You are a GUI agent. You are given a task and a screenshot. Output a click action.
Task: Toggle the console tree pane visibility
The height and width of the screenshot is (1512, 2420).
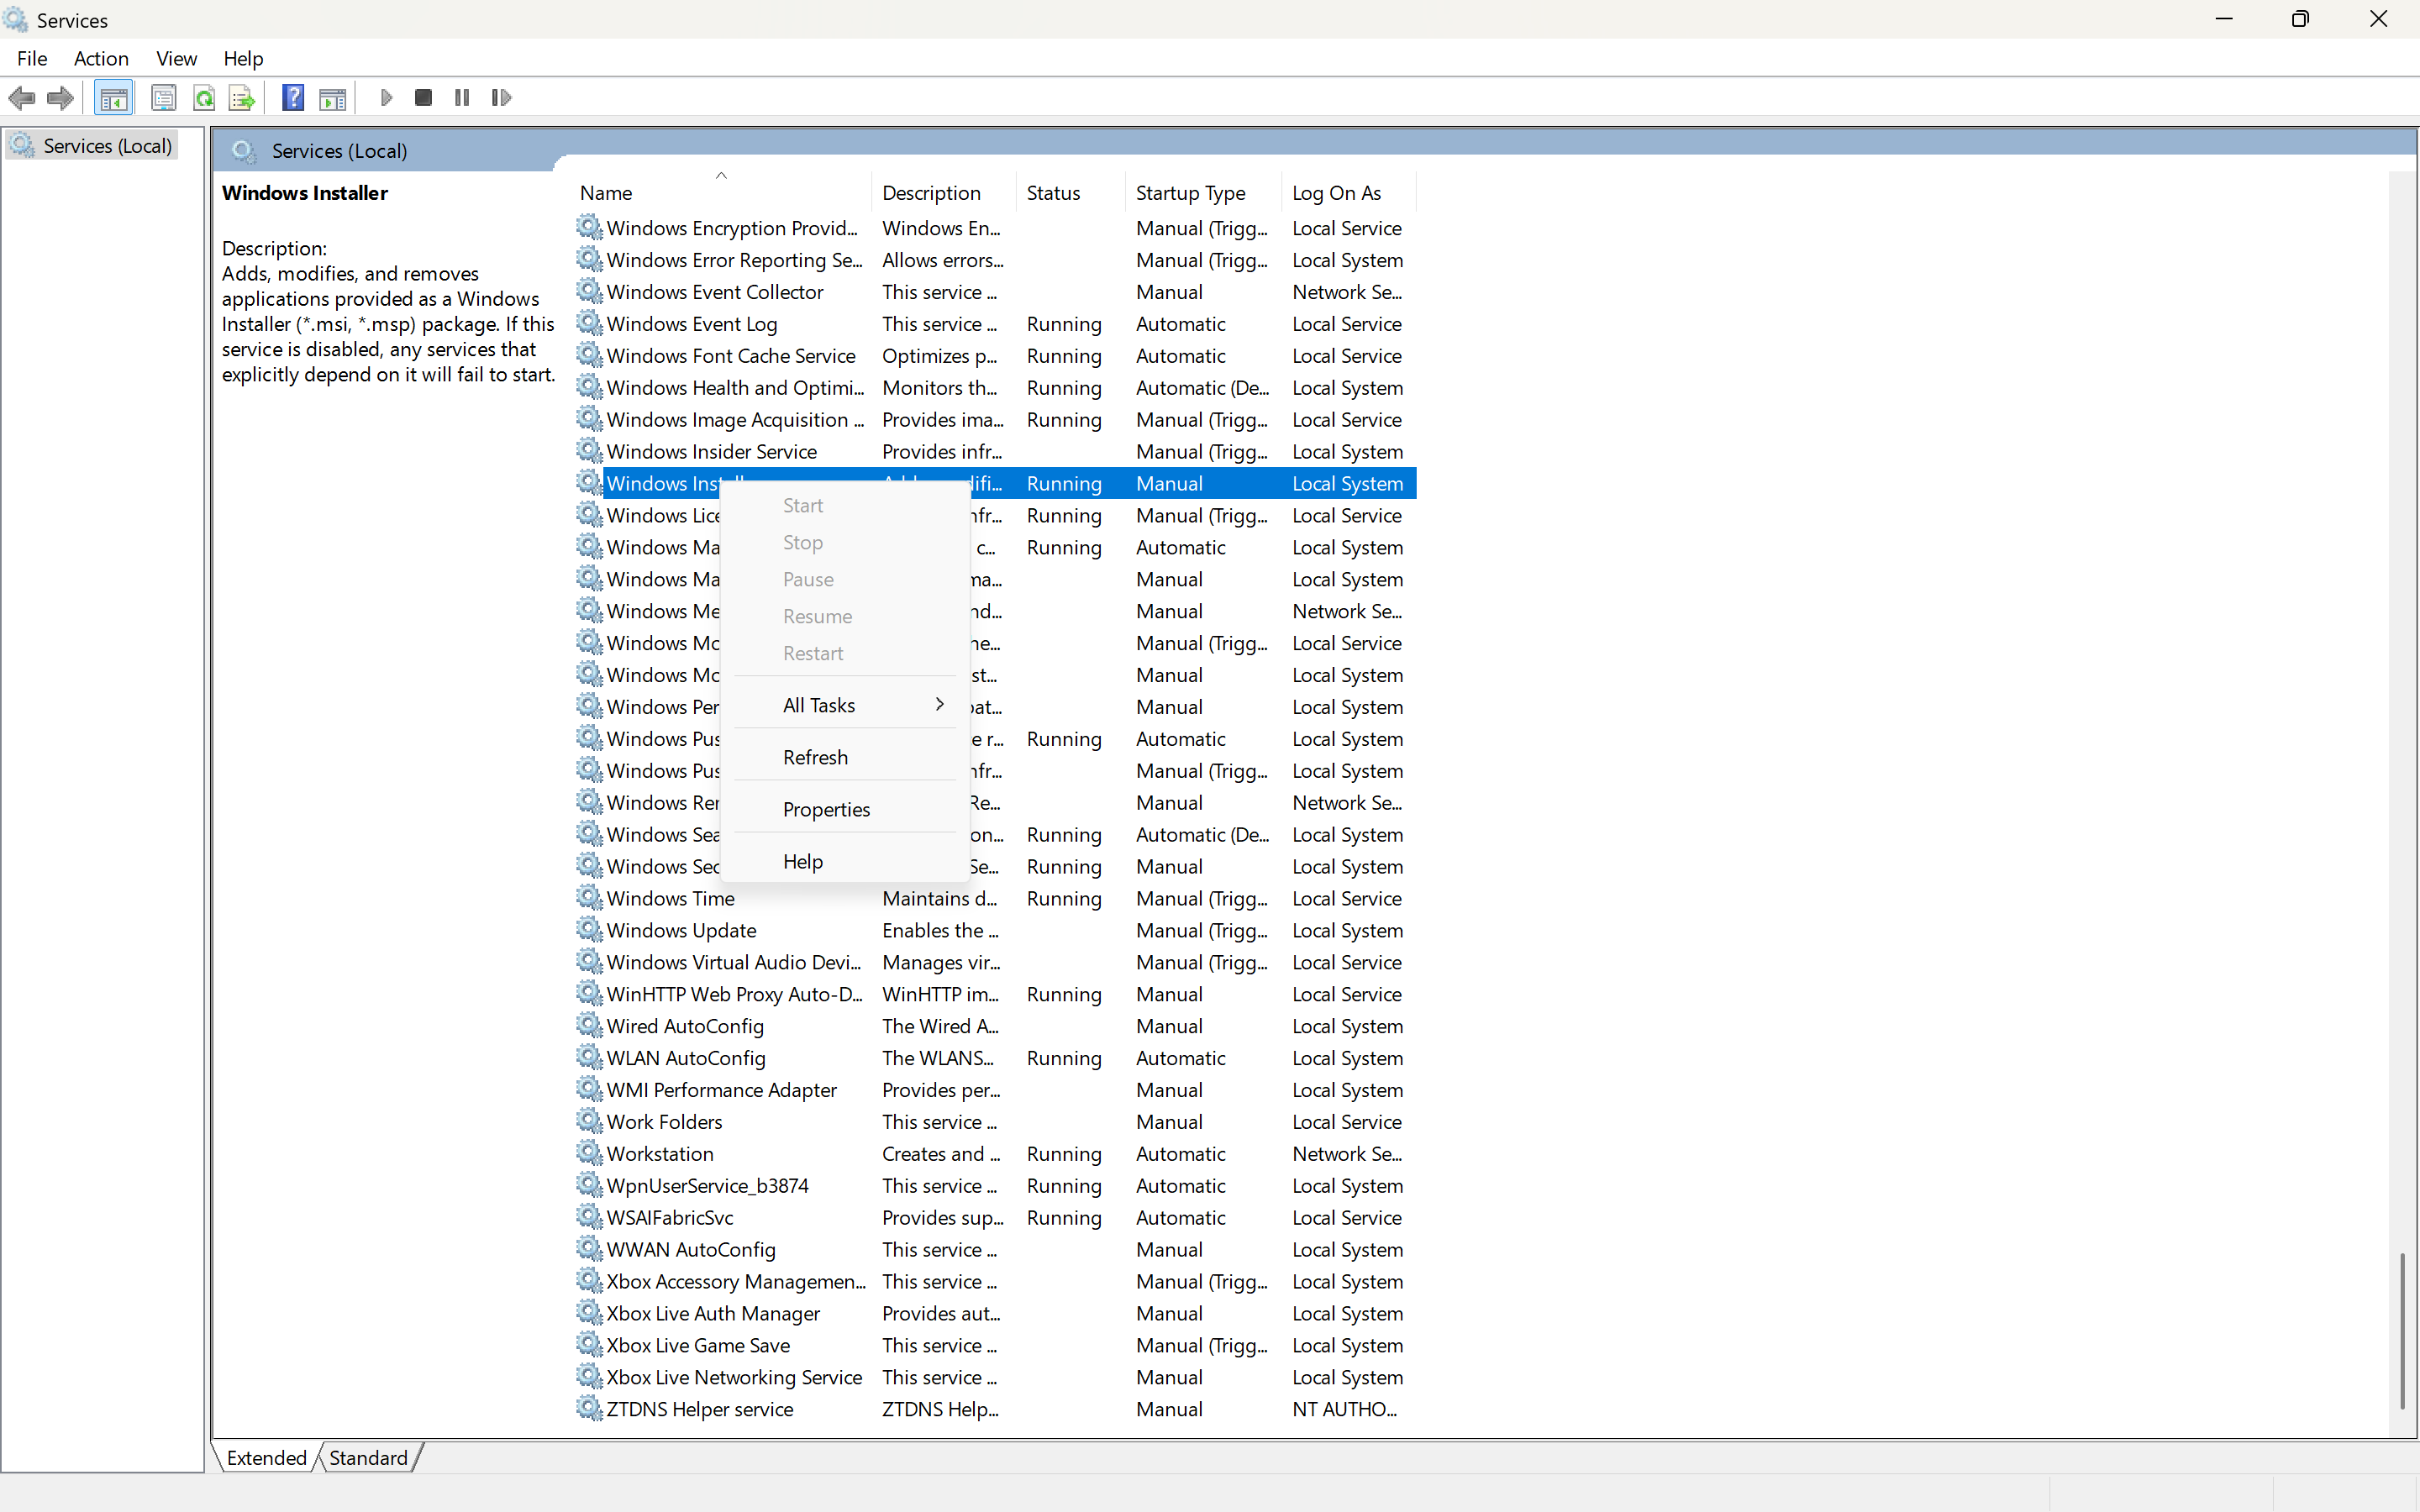[x=113, y=97]
